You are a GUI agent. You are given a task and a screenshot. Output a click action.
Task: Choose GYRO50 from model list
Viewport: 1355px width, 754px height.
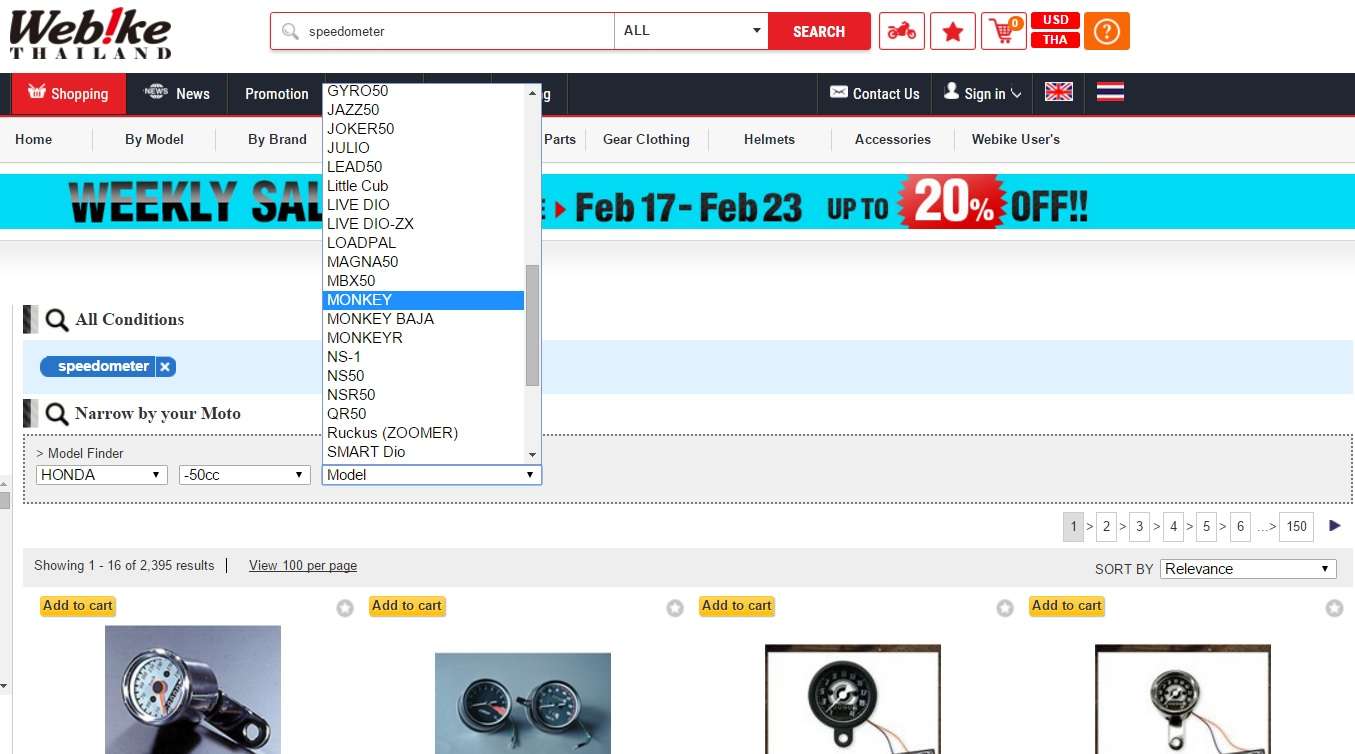point(424,91)
